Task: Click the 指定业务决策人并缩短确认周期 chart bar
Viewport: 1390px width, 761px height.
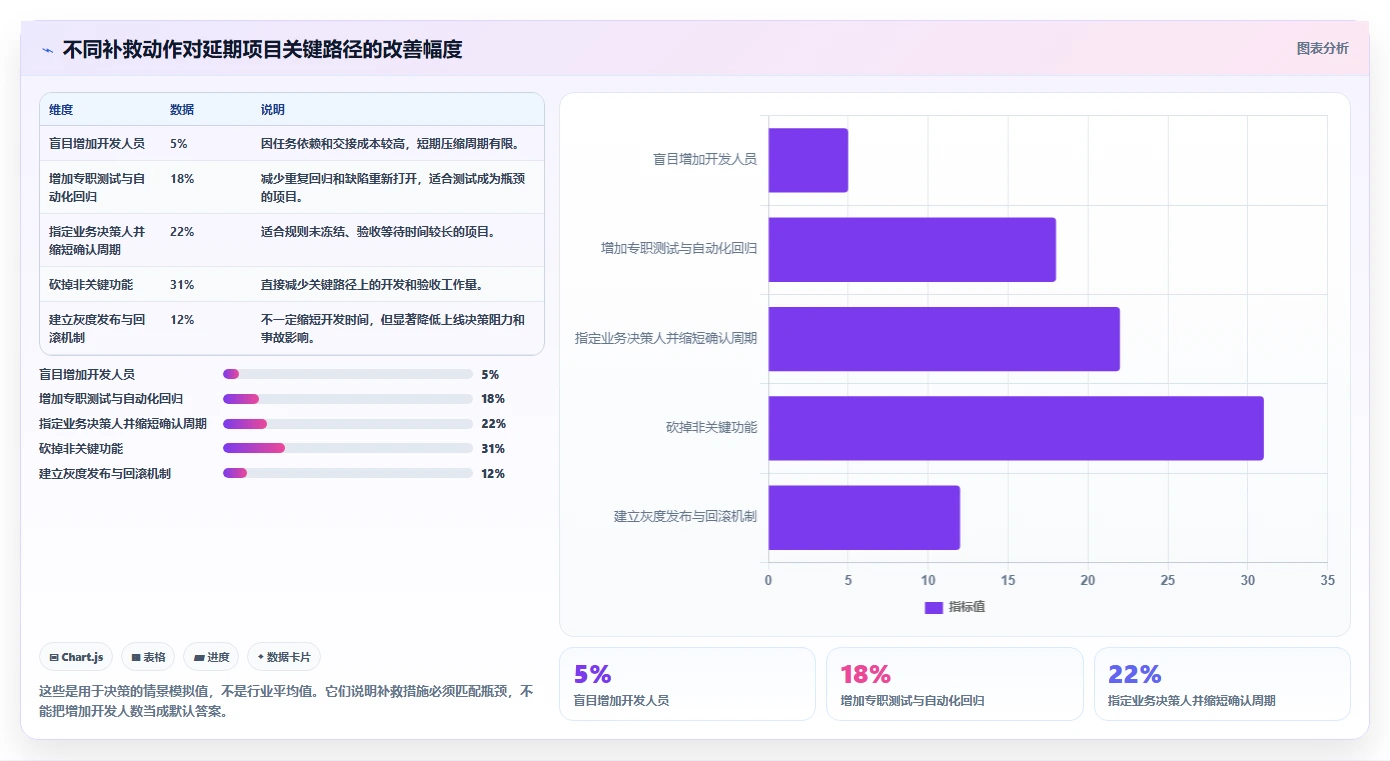Action: [944, 339]
